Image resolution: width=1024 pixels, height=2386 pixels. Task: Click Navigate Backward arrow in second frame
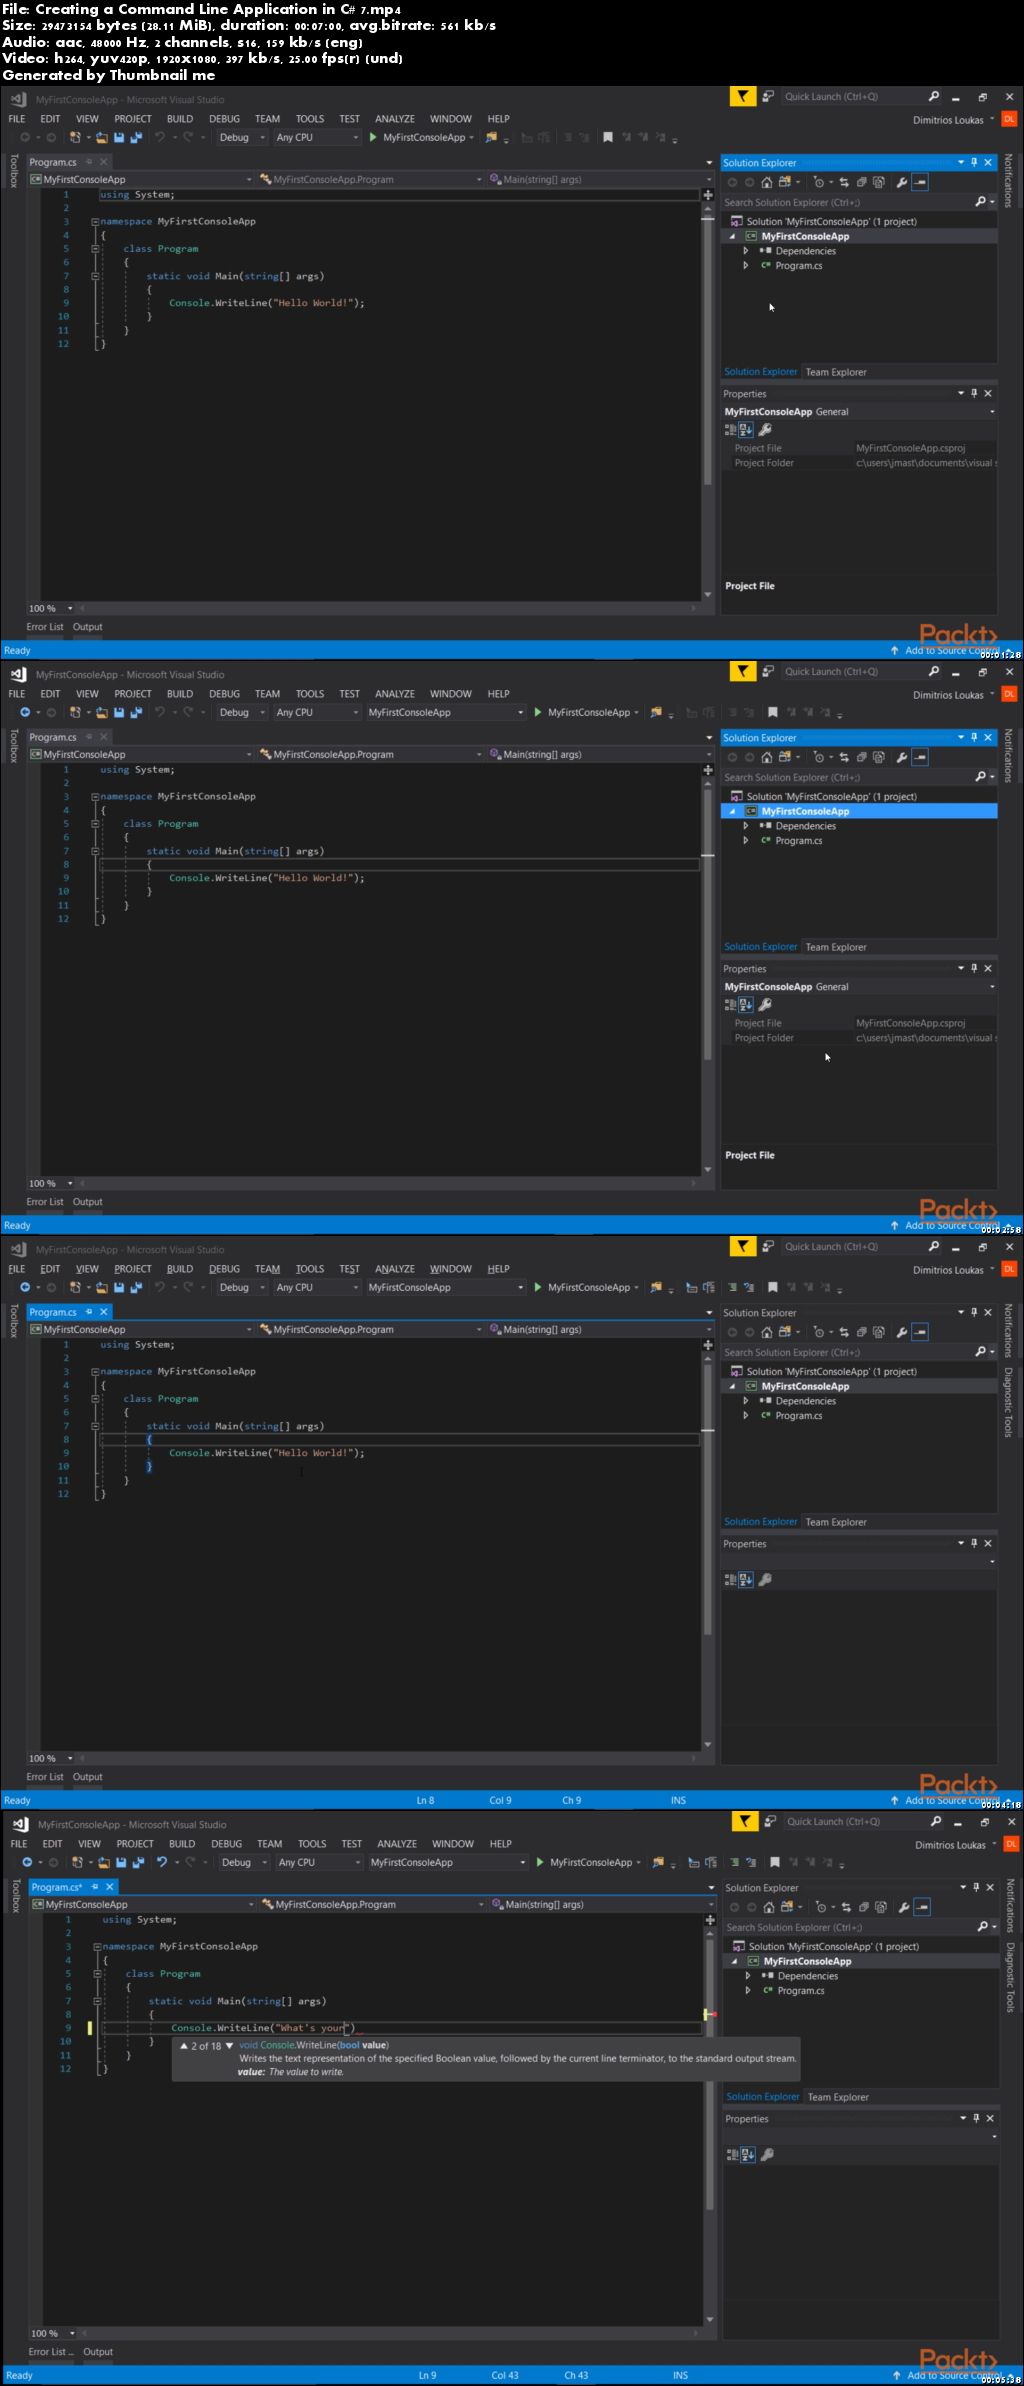coord(25,712)
